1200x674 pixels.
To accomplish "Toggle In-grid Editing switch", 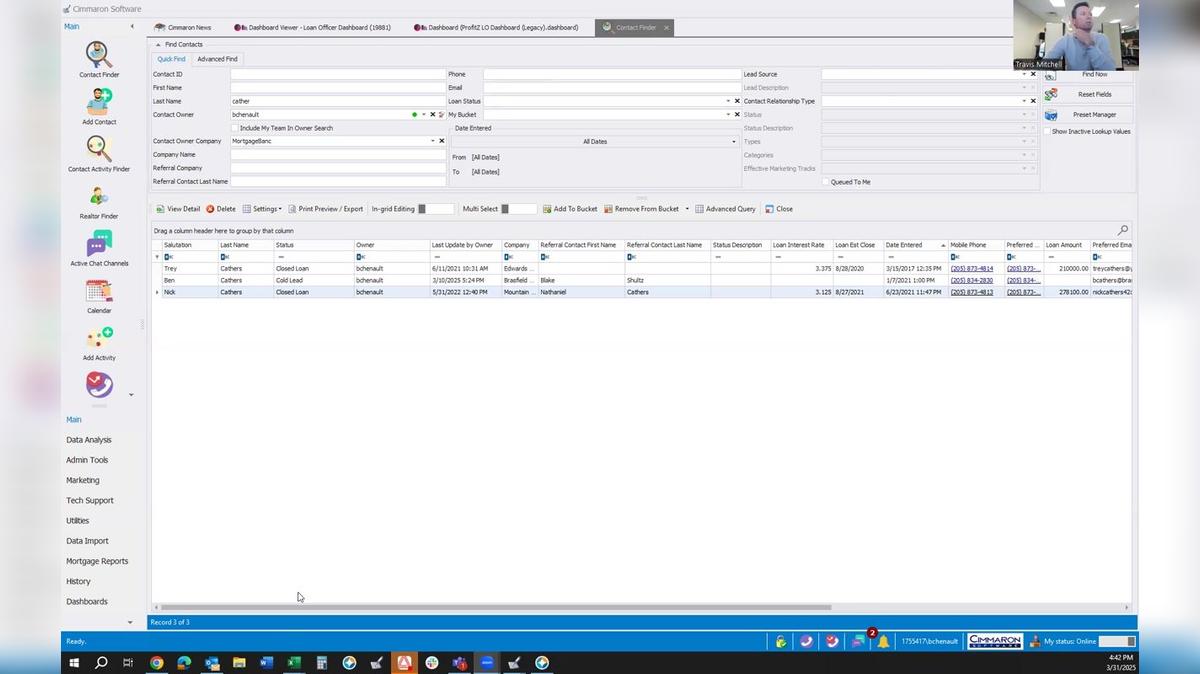I will click(436, 209).
